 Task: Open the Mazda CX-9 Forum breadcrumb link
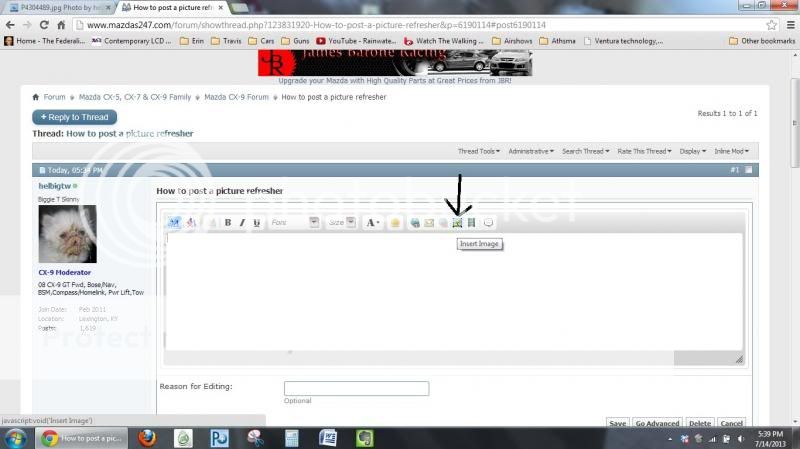[236, 98]
